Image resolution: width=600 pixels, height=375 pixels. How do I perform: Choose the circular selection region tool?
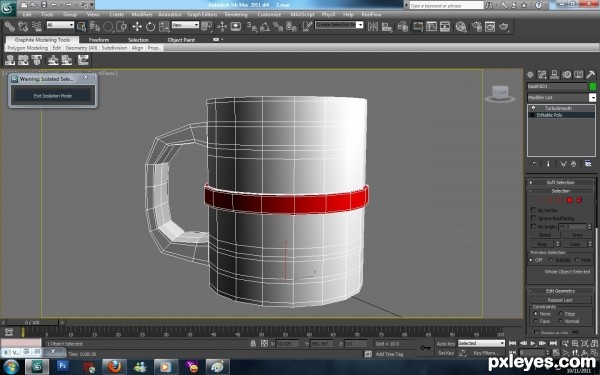pyautogui.click(x=108, y=26)
